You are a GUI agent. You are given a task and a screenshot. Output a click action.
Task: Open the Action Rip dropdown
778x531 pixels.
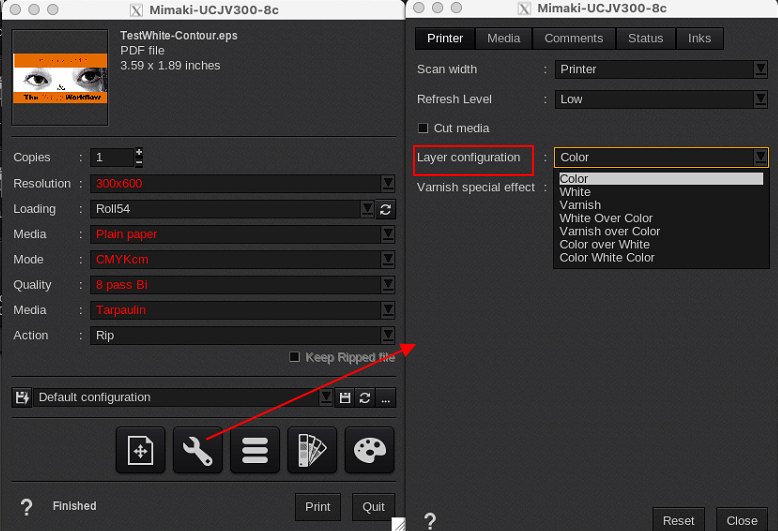388,335
